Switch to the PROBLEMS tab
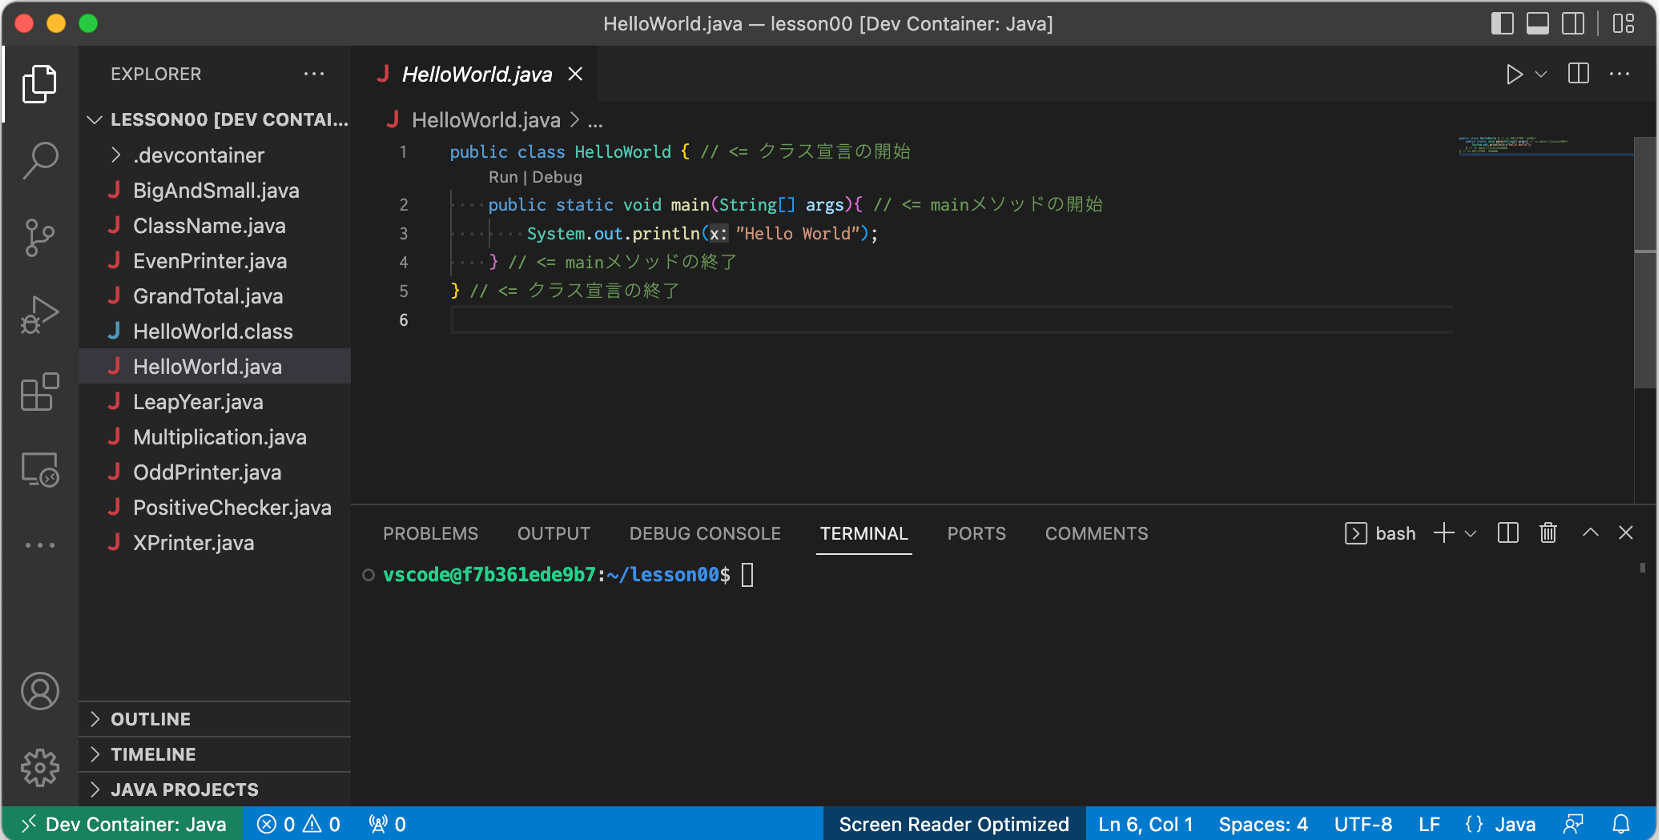Image resolution: width=1660 pixels, height=840 pixels. point(430,534)
